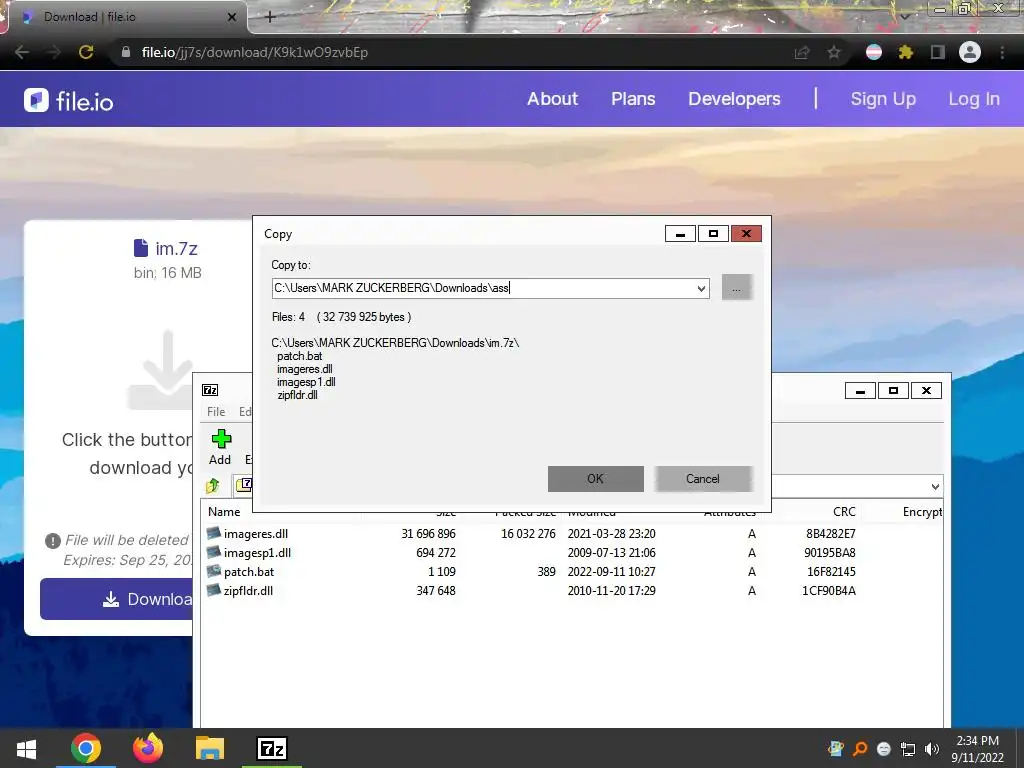Expand the Copy to path dropdown
Screen dimensions: 1024x768
coord(701,288)
